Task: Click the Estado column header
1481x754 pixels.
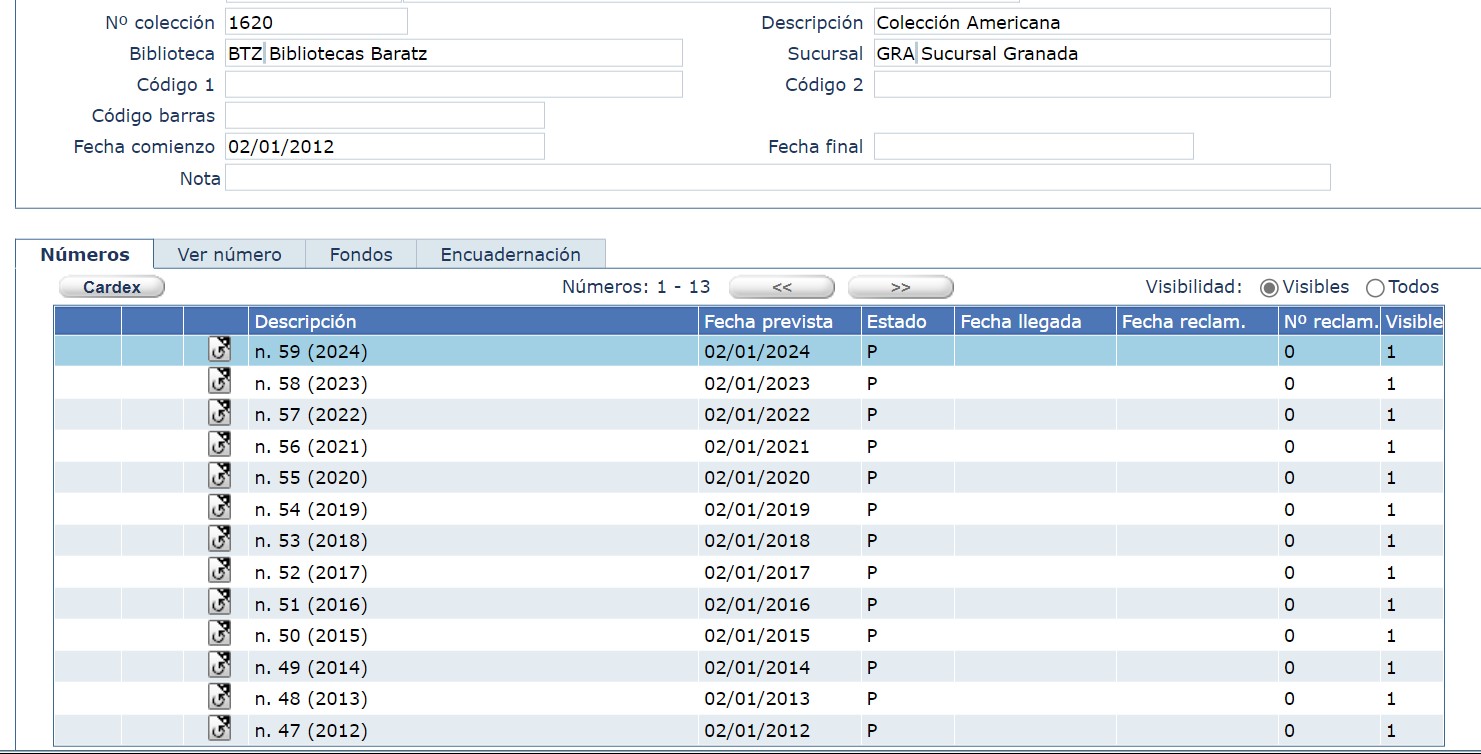Action: tap(907, 321)
